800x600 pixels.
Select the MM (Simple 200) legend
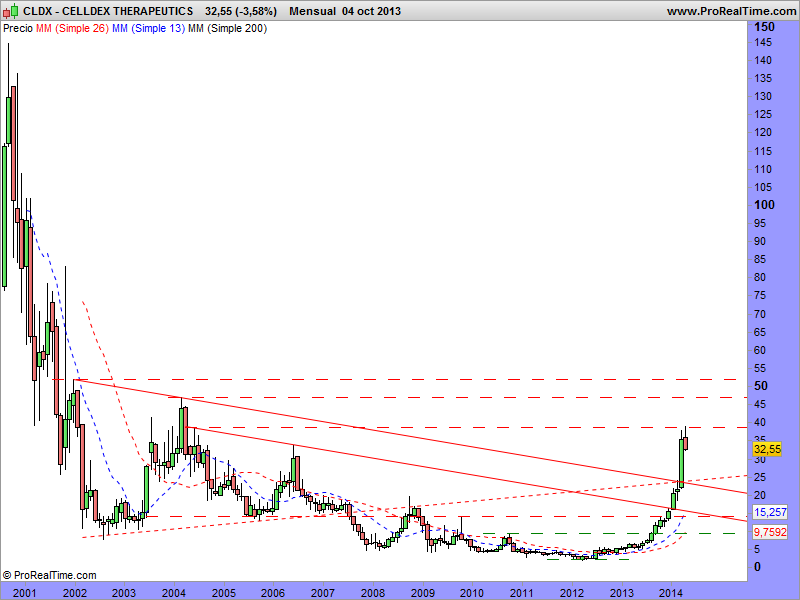(227, 29)
